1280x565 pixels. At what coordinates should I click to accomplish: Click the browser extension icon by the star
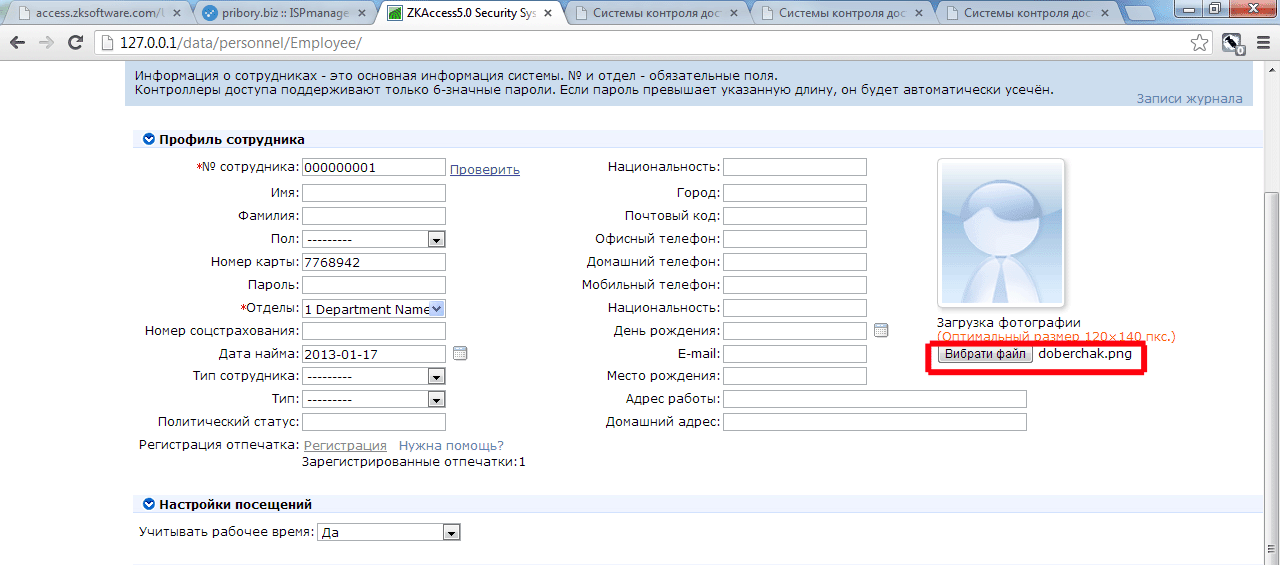click(1233, 44)
